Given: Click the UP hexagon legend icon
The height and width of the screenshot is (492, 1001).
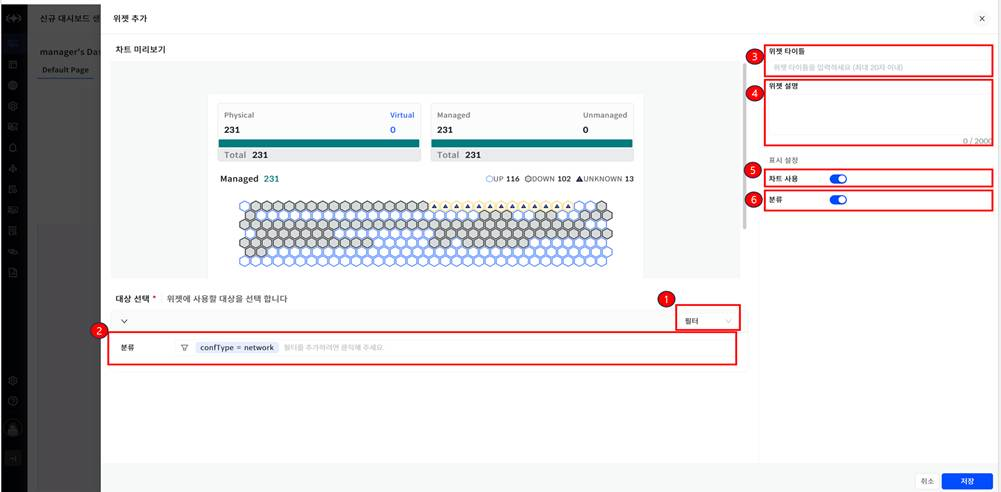Looking at the screenshot, I should click(489, 179).
